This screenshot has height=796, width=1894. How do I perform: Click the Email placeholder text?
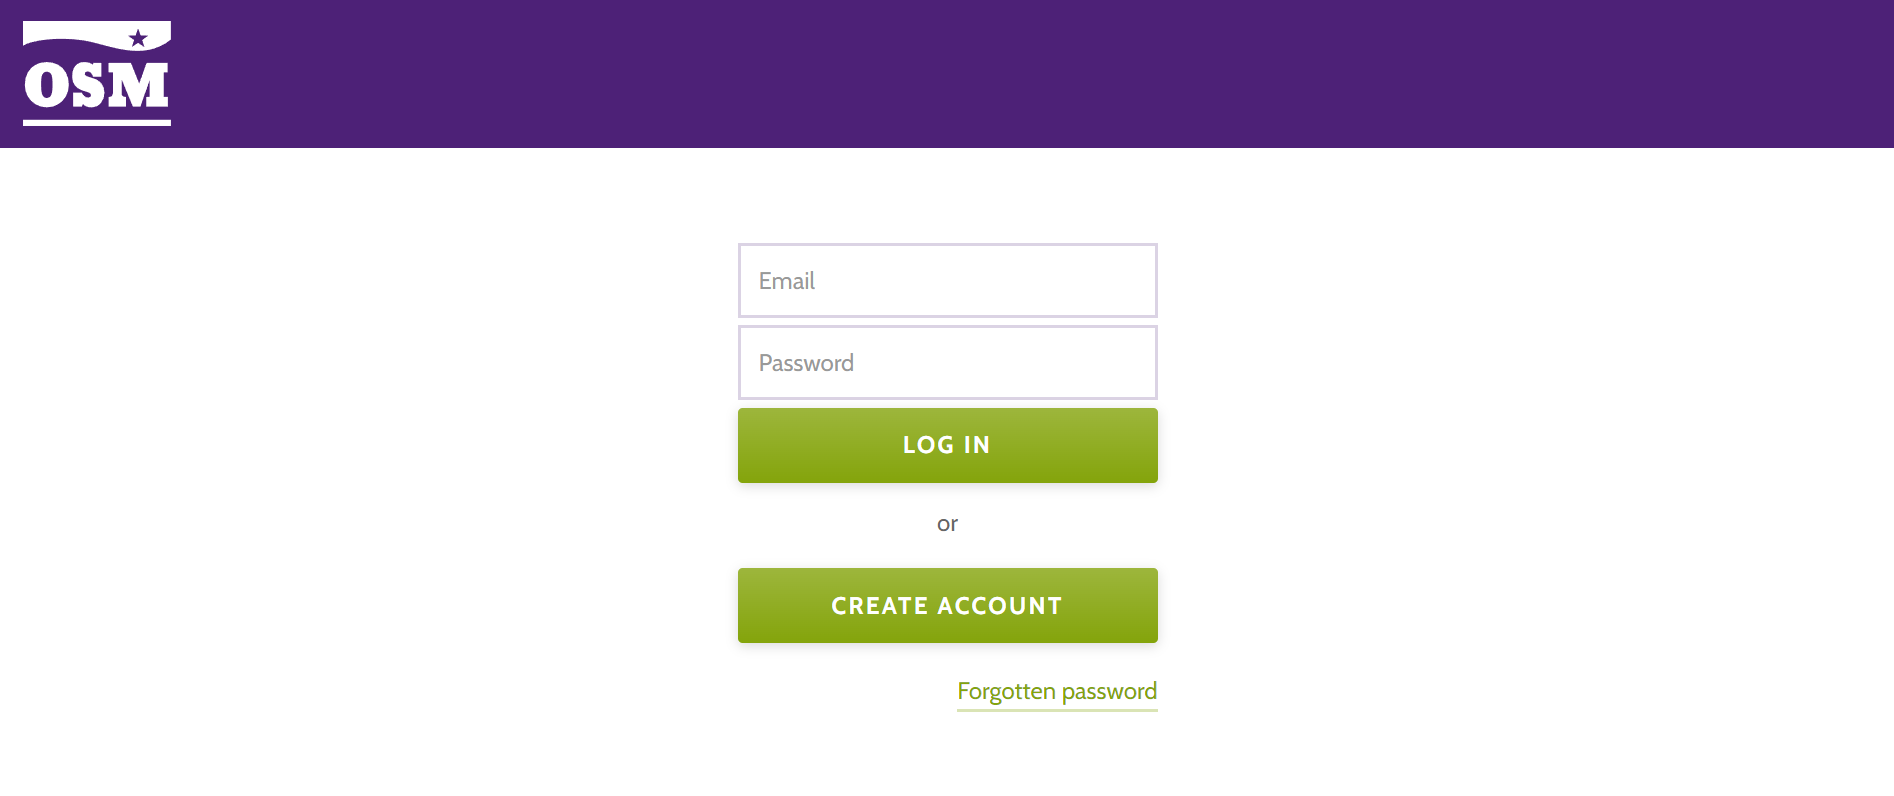[x=787, y=281]
